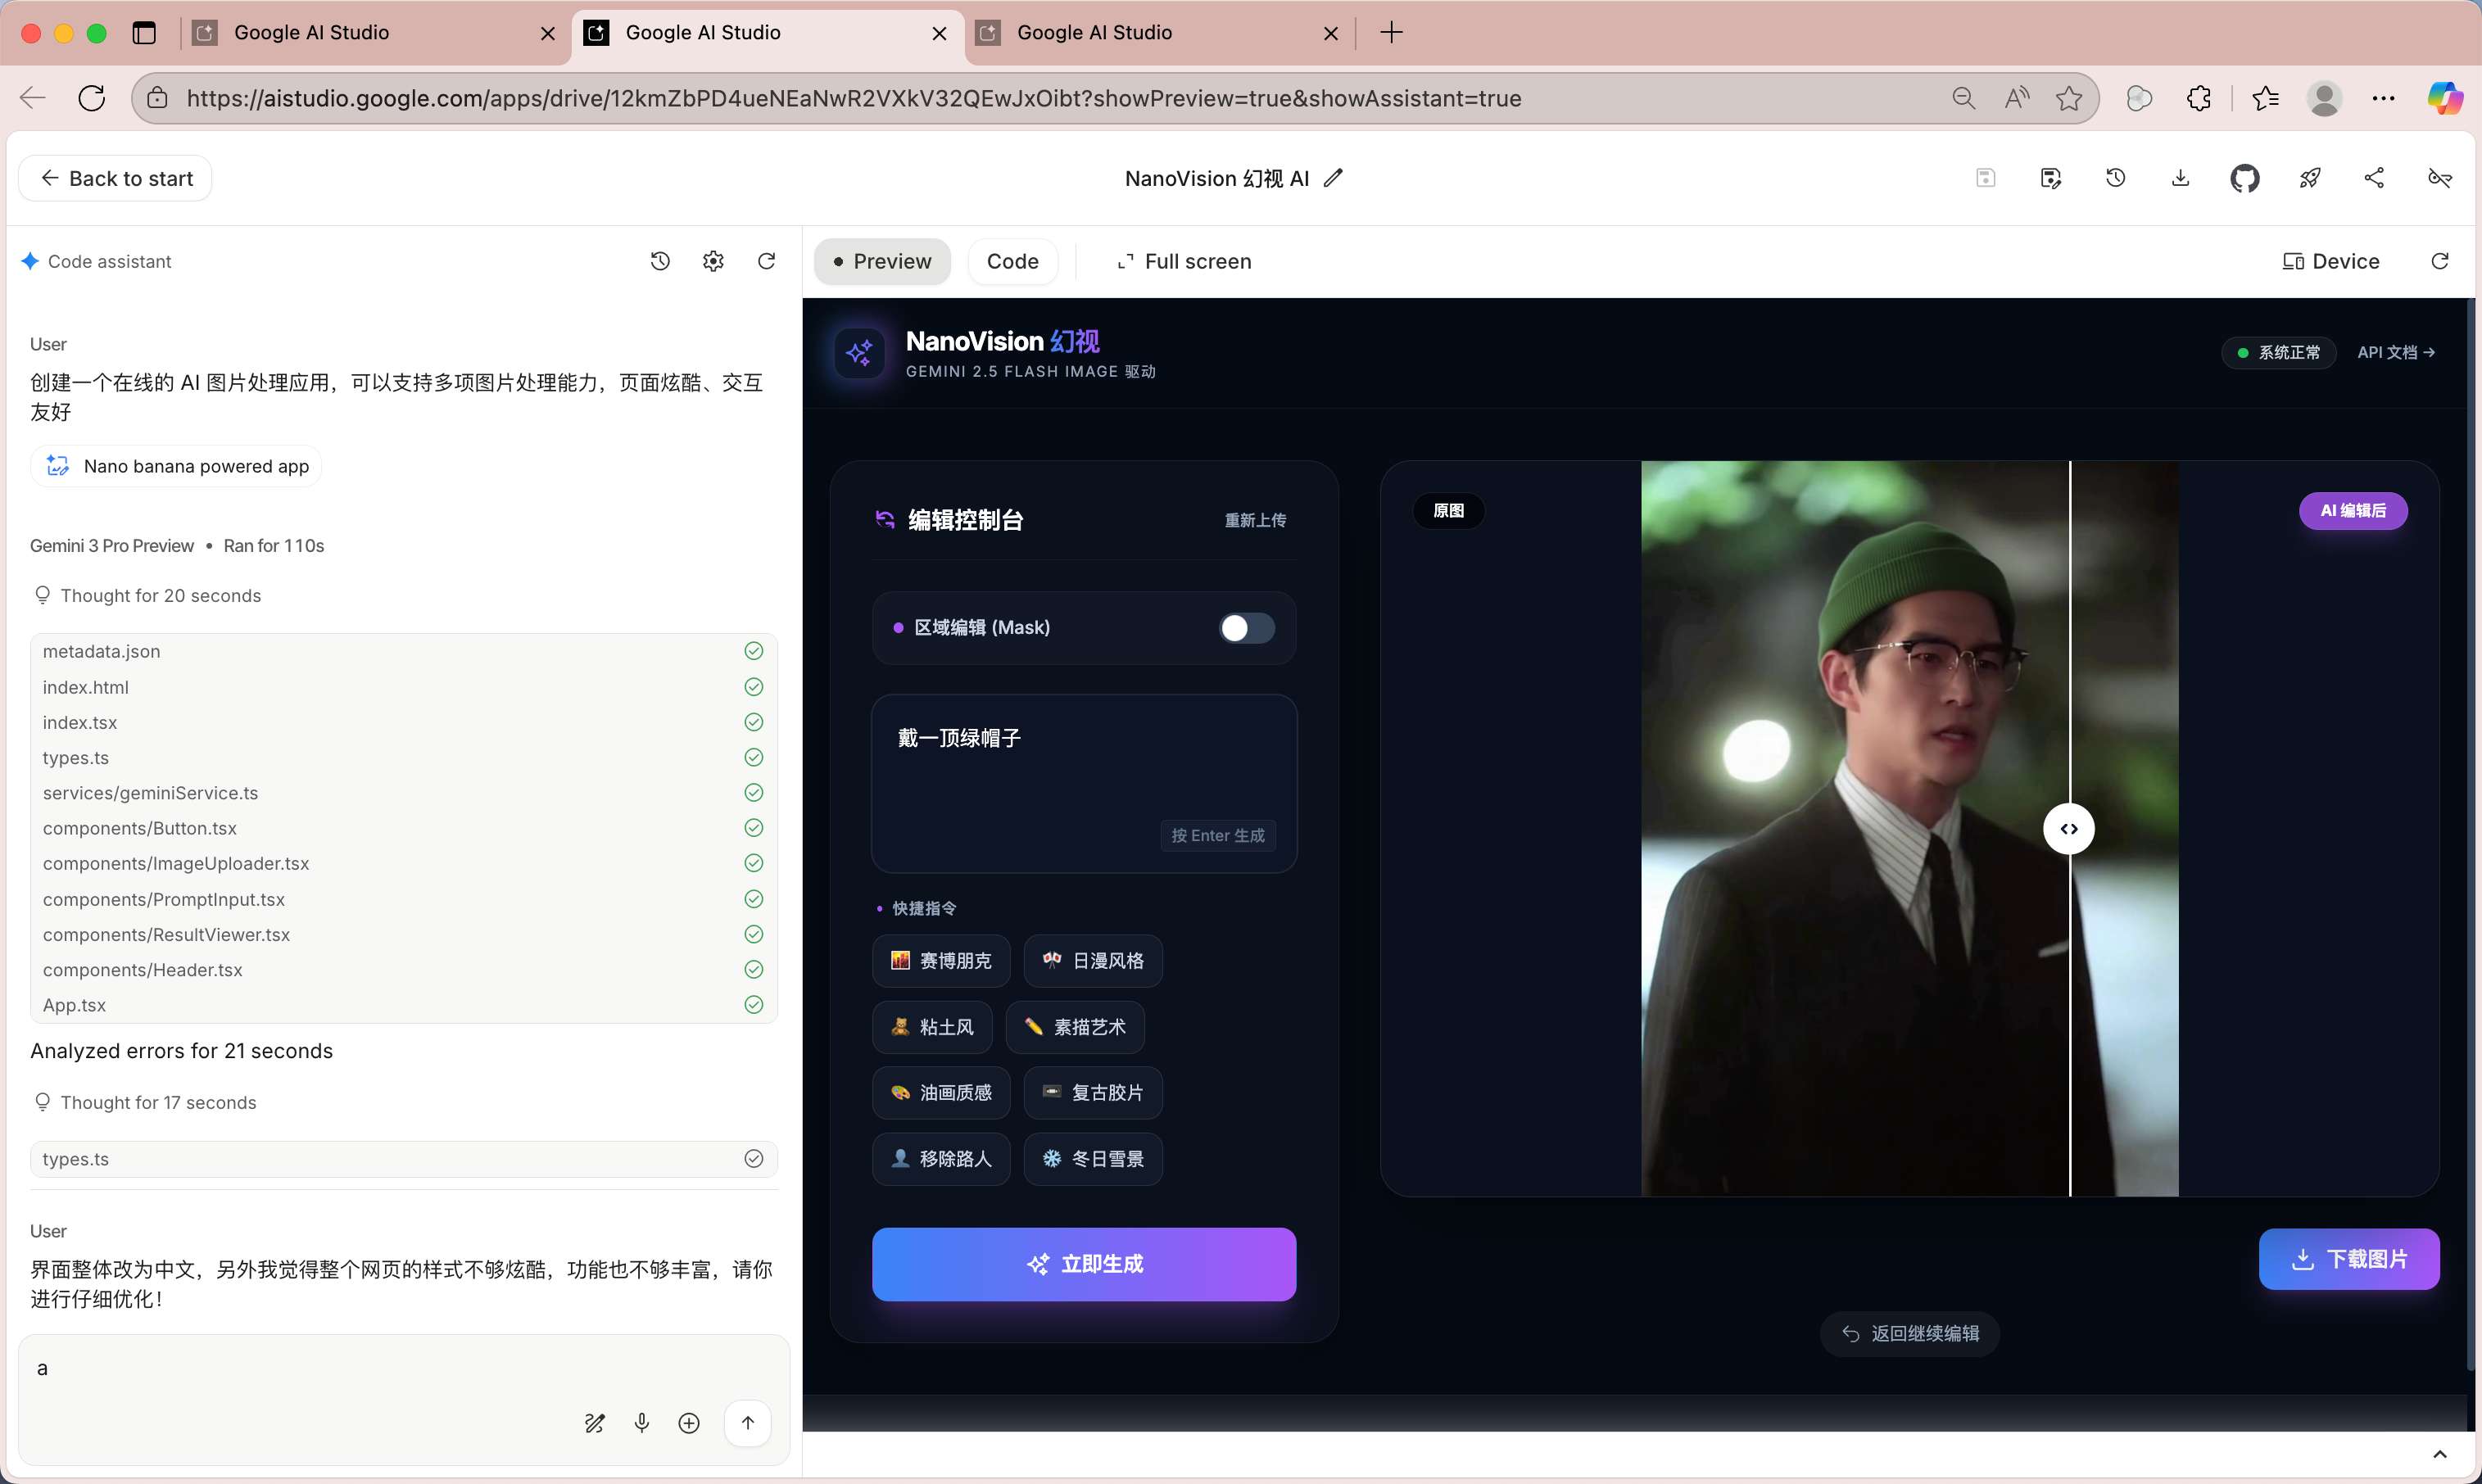Expand the bottom-right chevron panel
This screenshot has width=2482, height=1484.
point(2439,1454)
